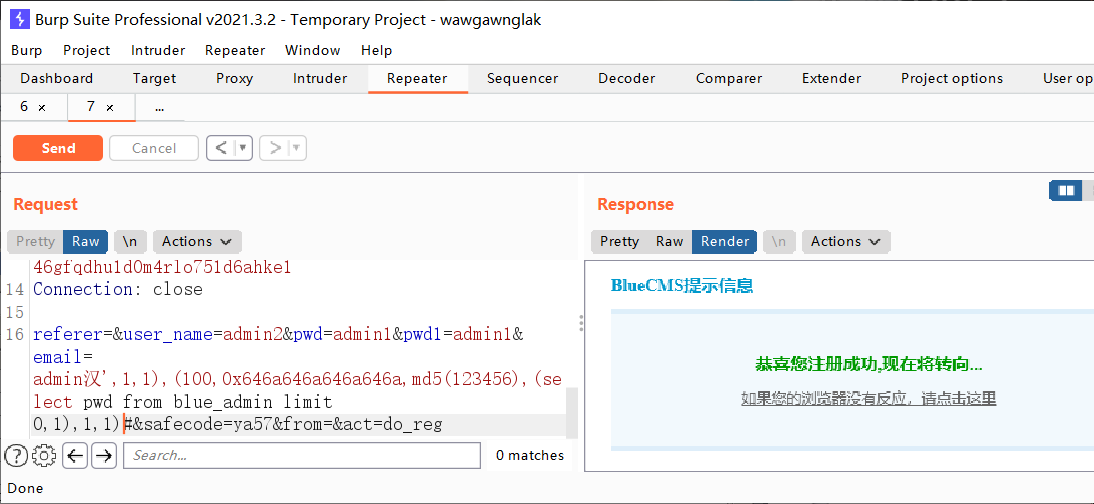Open the Help menu
The image size is (1094, 504).
[x=377, y=50]
